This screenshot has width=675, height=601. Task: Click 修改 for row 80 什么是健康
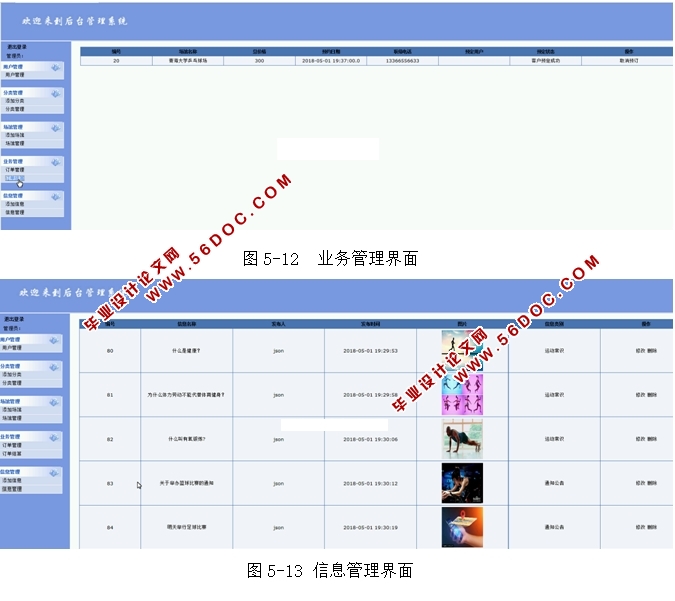(x=641, y=351)
